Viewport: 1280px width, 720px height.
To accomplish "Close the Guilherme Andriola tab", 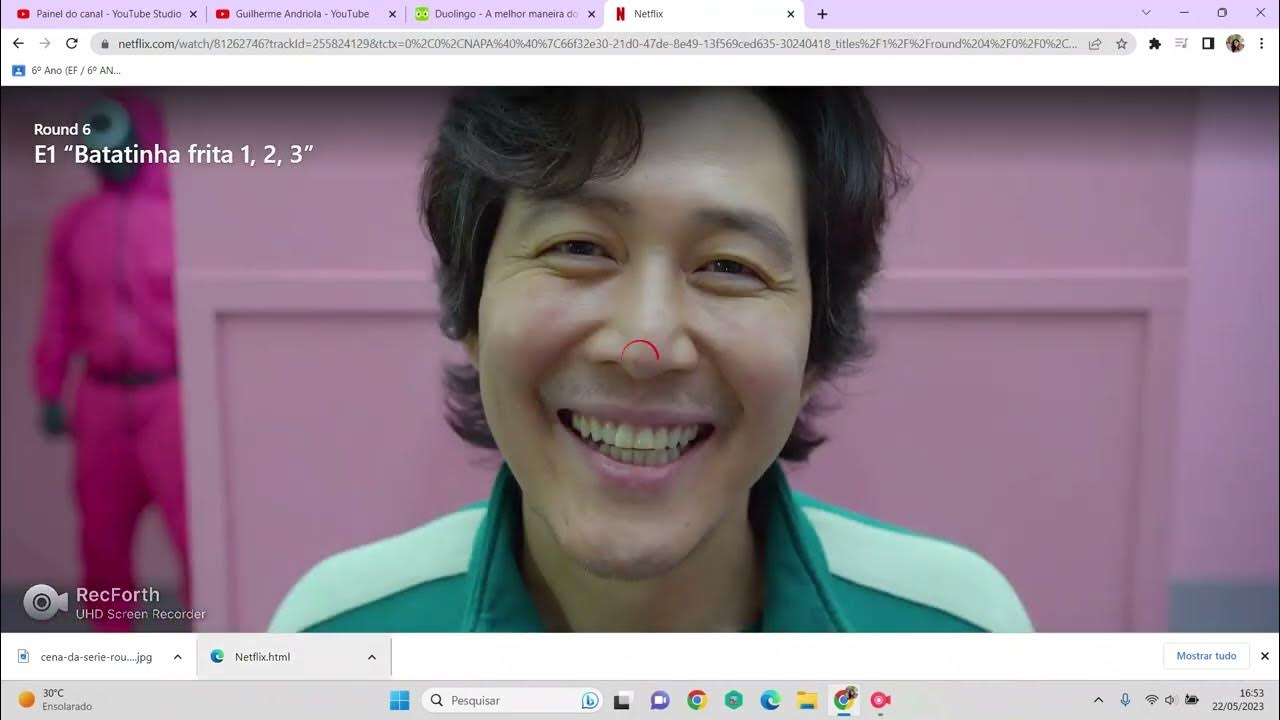I will pyautogui.click(x=392, y=14).
